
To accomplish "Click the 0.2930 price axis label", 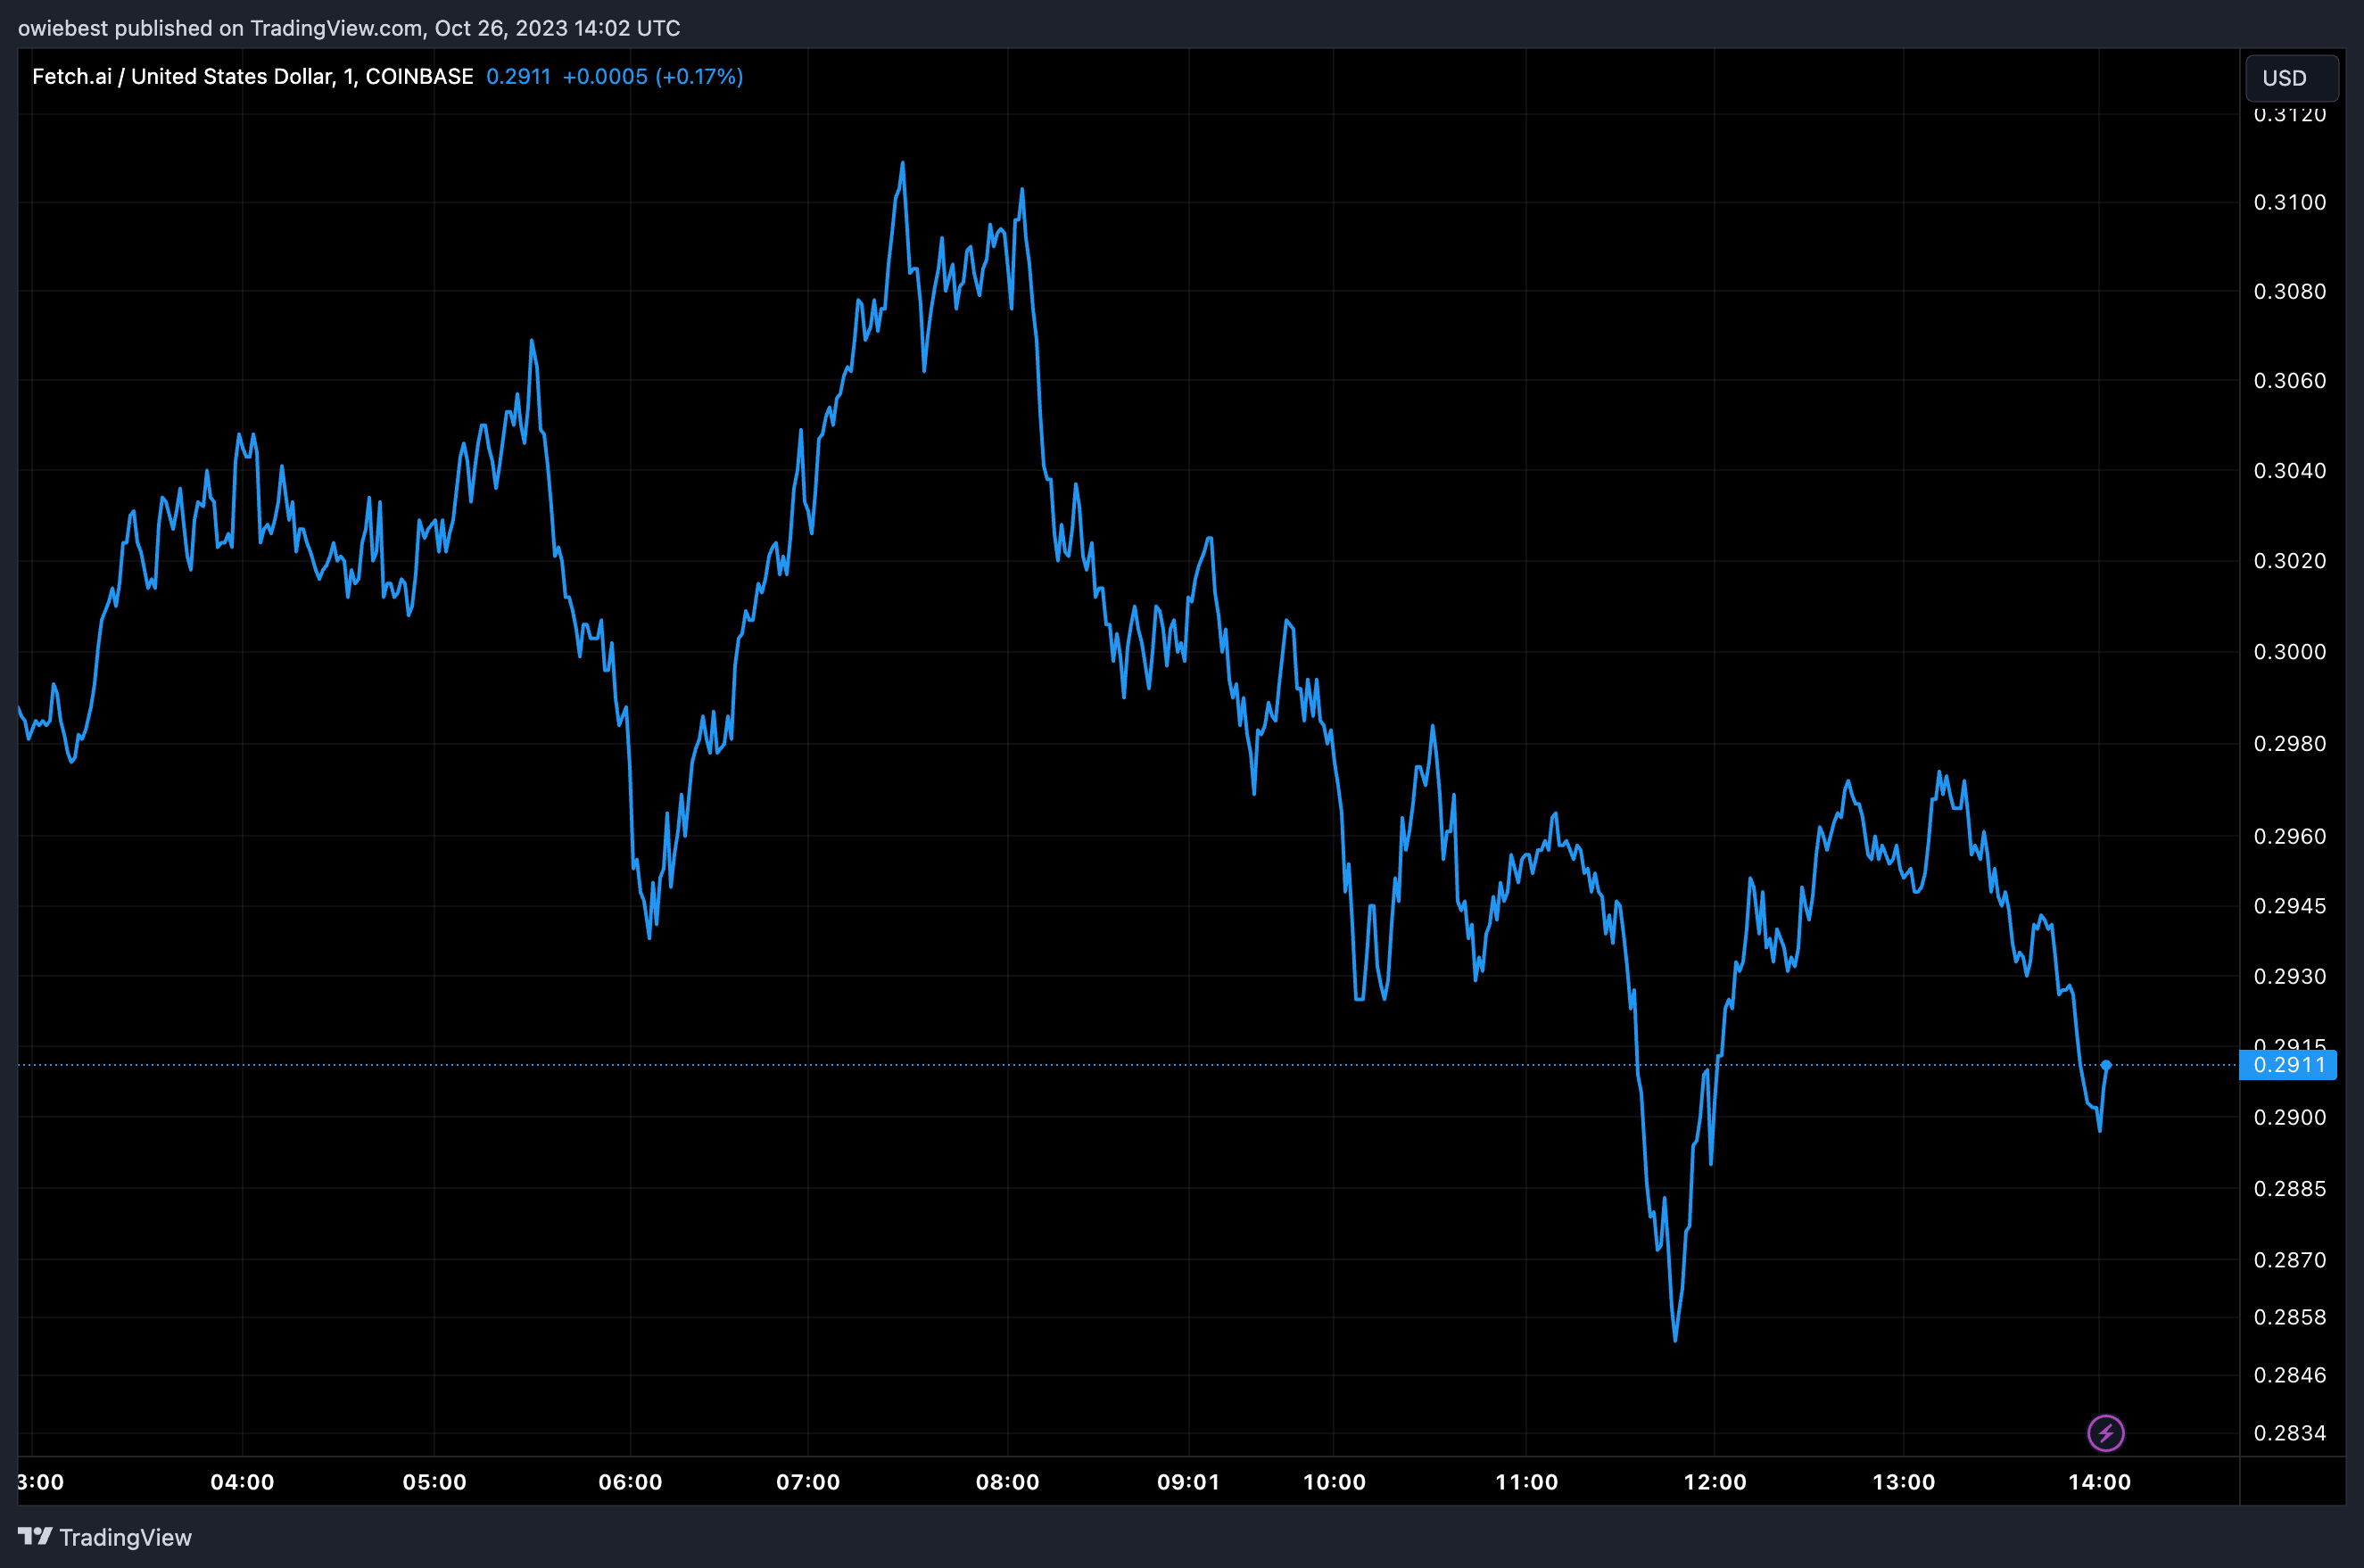I will 2290,976.
